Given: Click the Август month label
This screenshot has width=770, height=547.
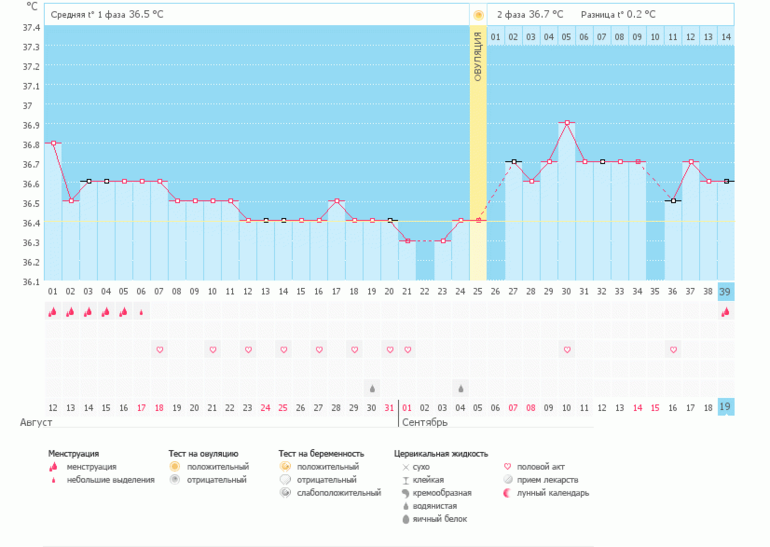Looking at the screenshot, I should tap(36, 423).
